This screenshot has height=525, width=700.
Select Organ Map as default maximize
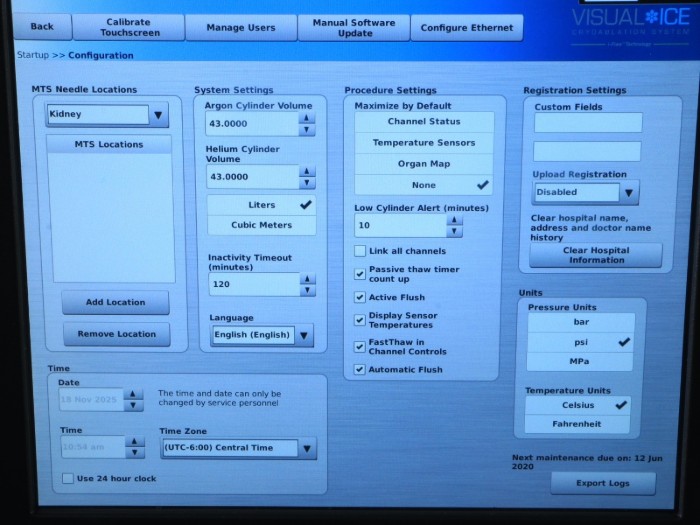click(x=424, y=164)
